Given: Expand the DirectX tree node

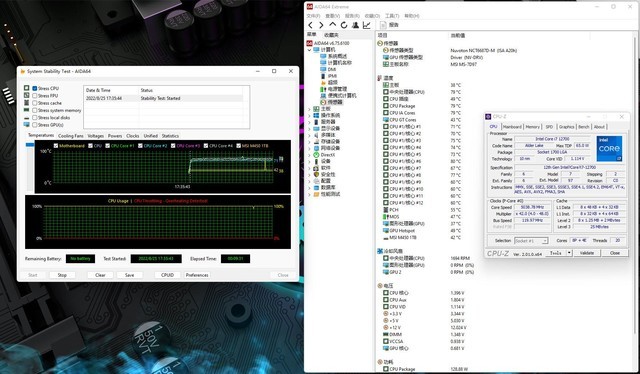Looking at the screenshot, I should [x=309, y=155].
